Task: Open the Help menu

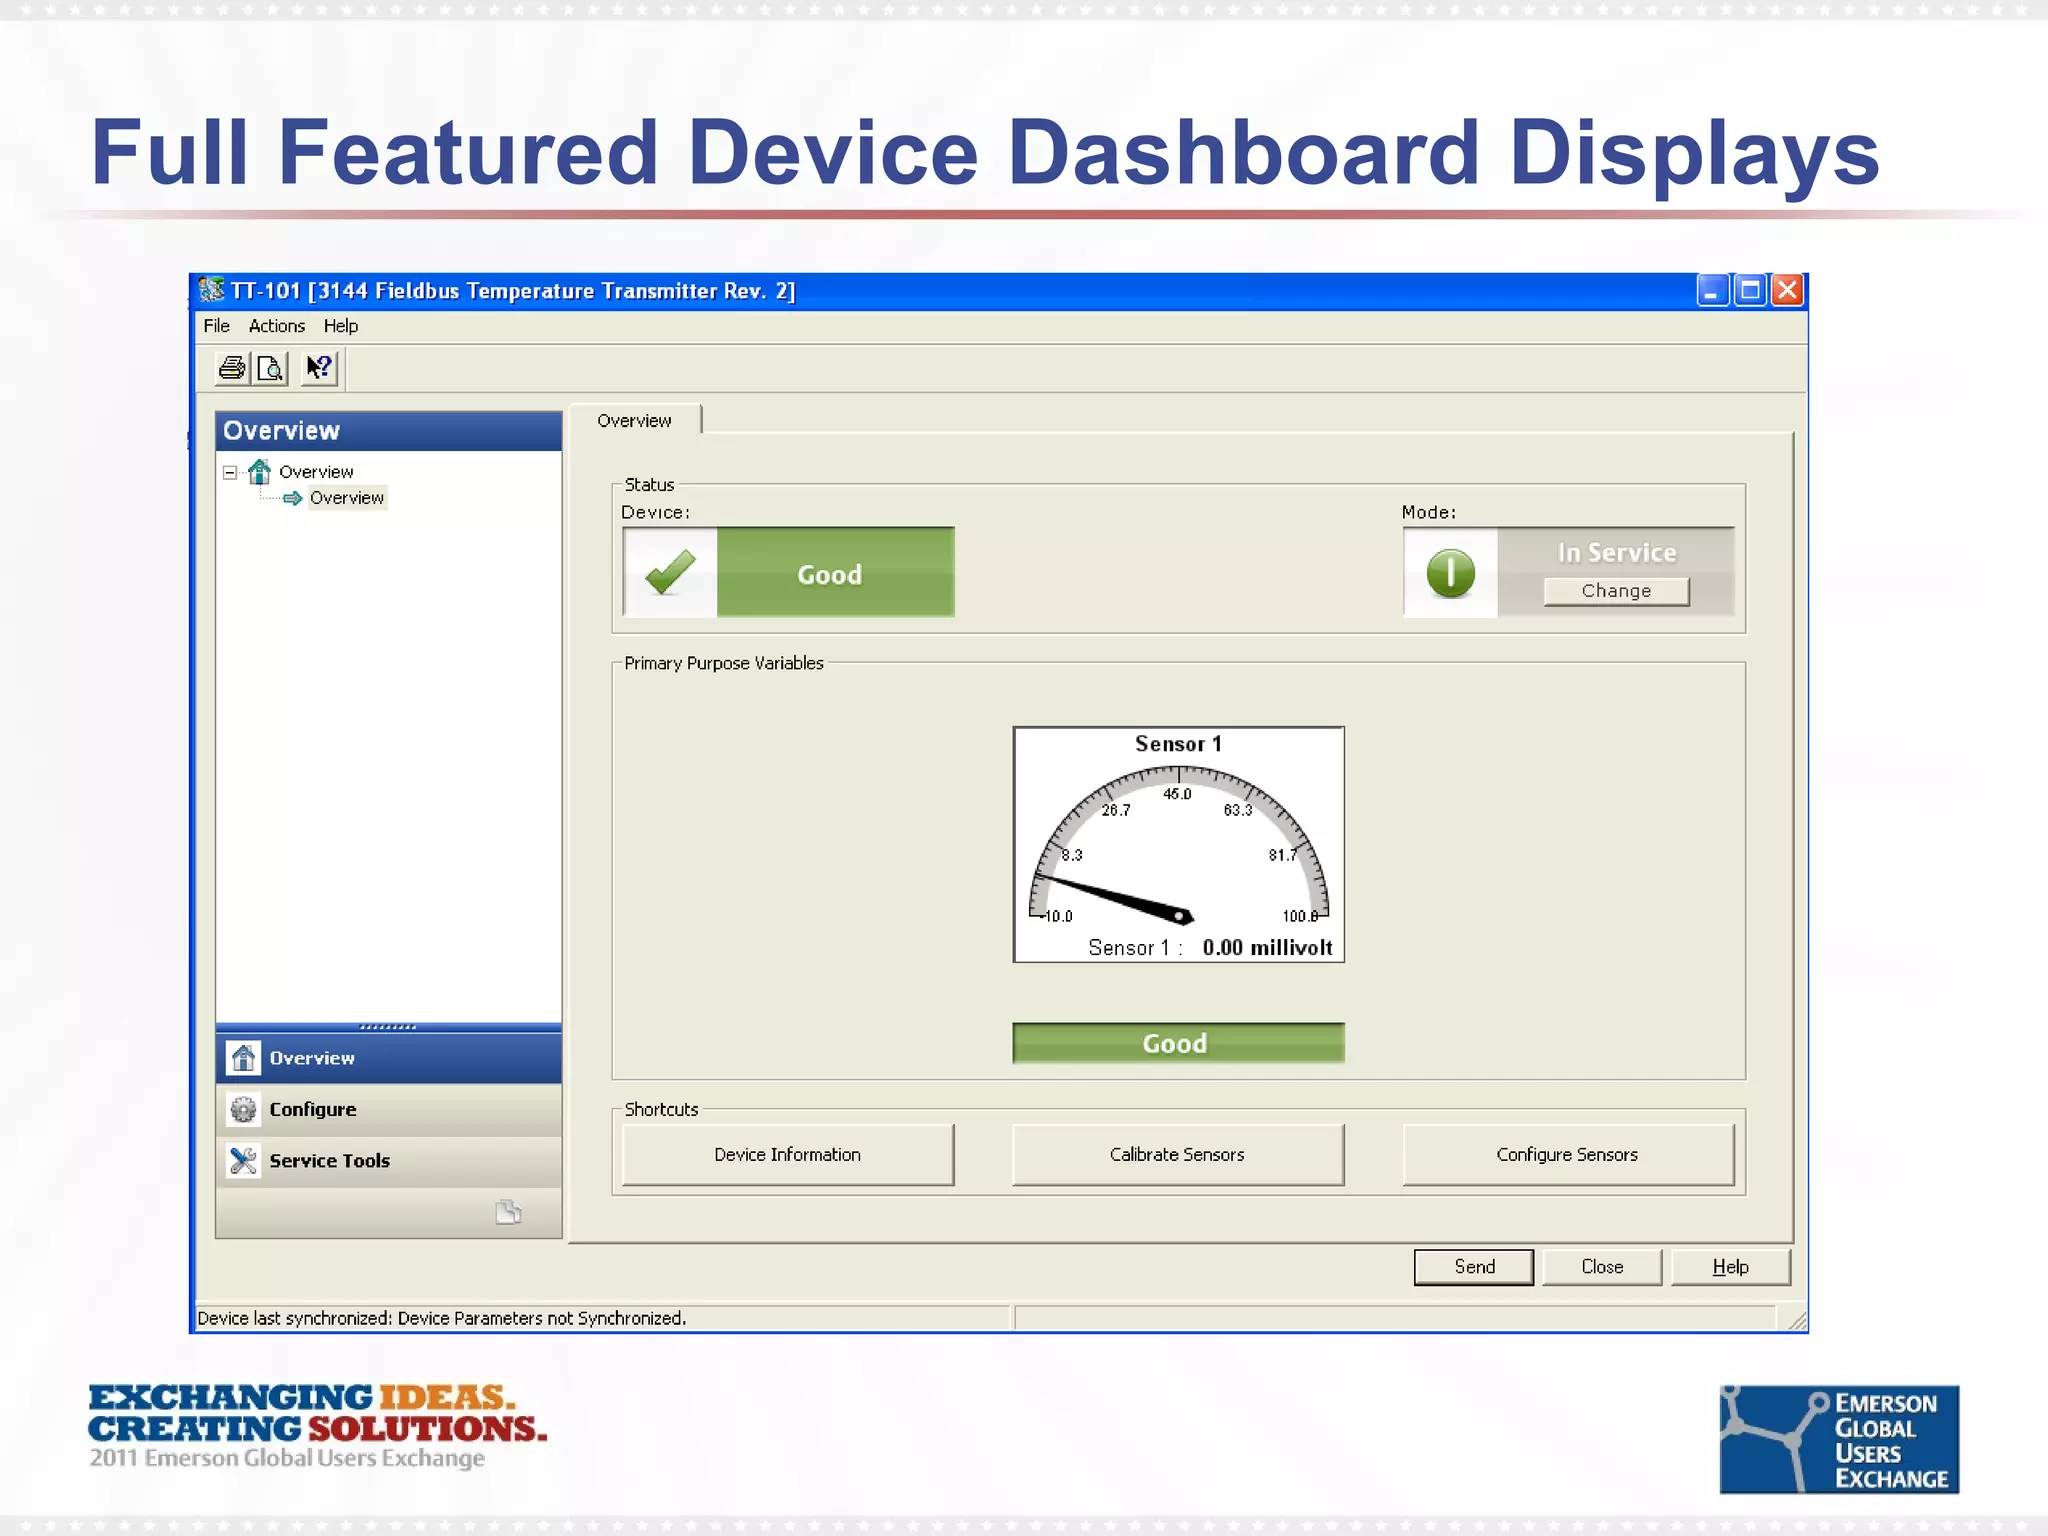Action: click(x=340, y=326)
